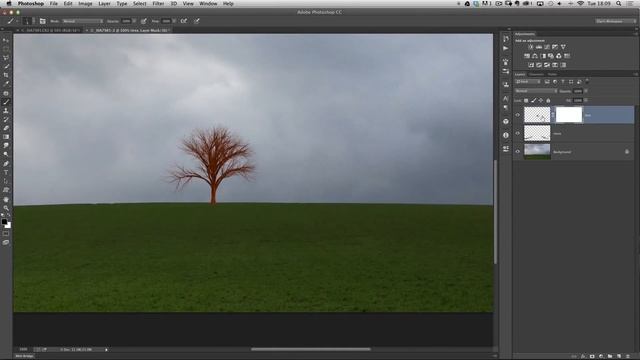Open the Actions panel play icon
The height and width of the screenshot is (360, 640).
point(506,48)
